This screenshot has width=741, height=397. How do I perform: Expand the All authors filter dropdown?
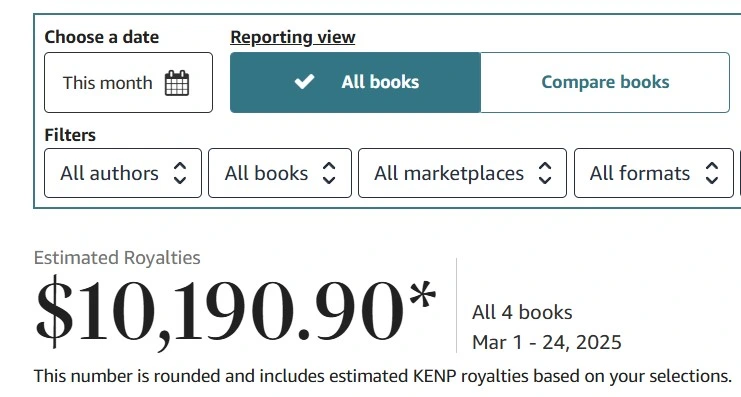123,173
